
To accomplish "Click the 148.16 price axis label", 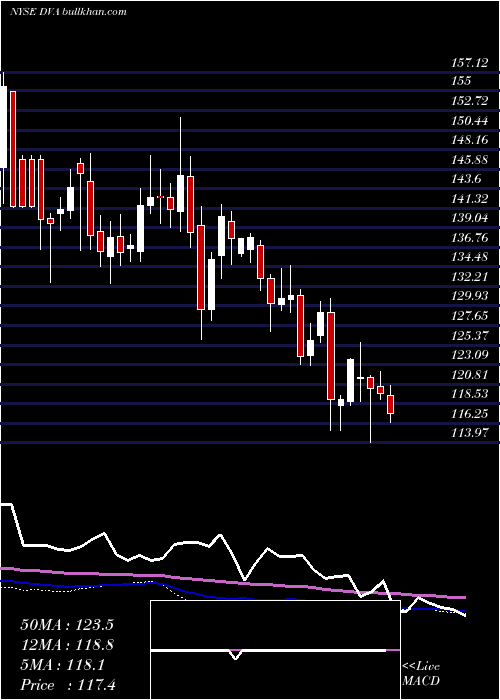I will 469,140.
